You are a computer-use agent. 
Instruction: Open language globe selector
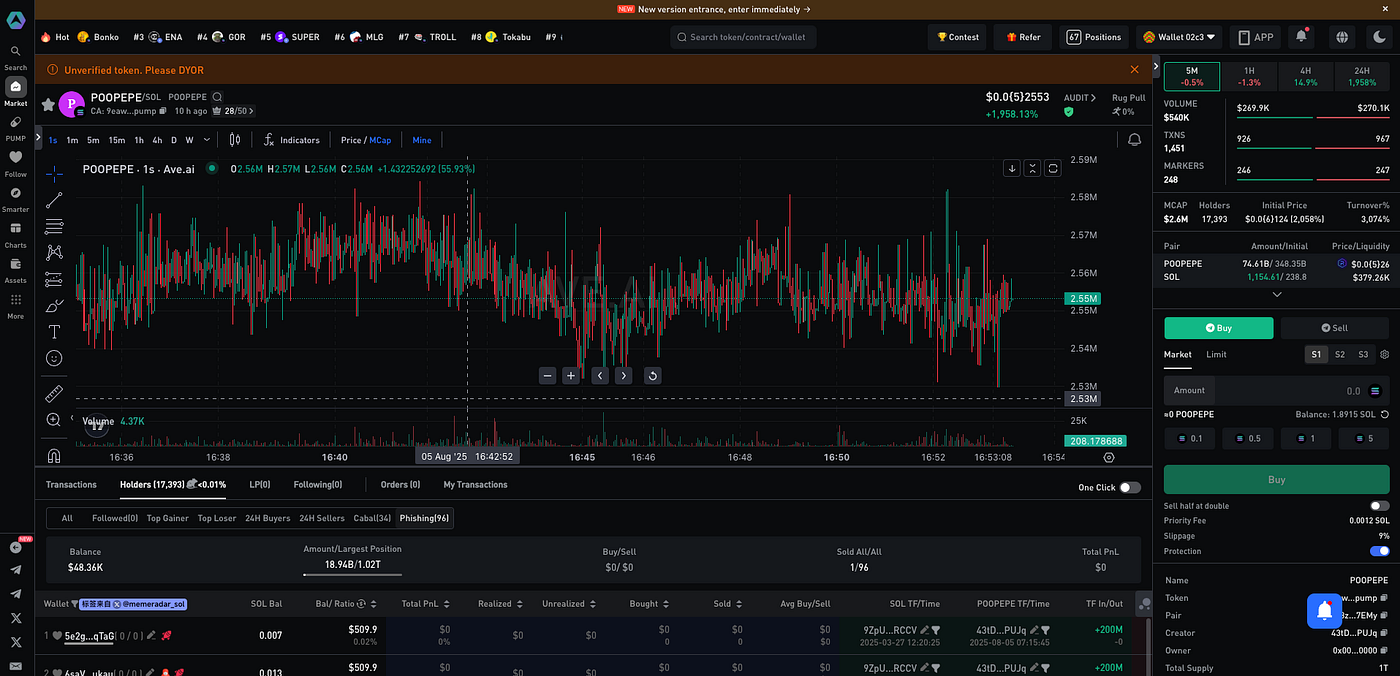coord(1342,37)
